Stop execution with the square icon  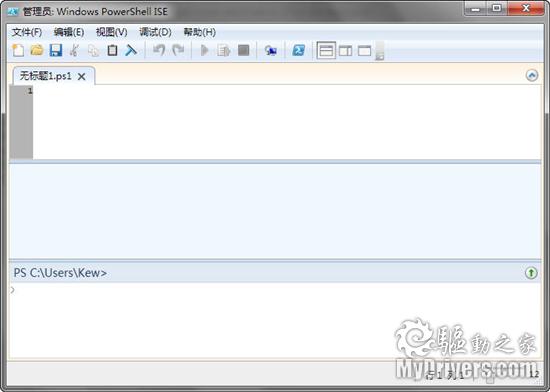tap(243, 50)
